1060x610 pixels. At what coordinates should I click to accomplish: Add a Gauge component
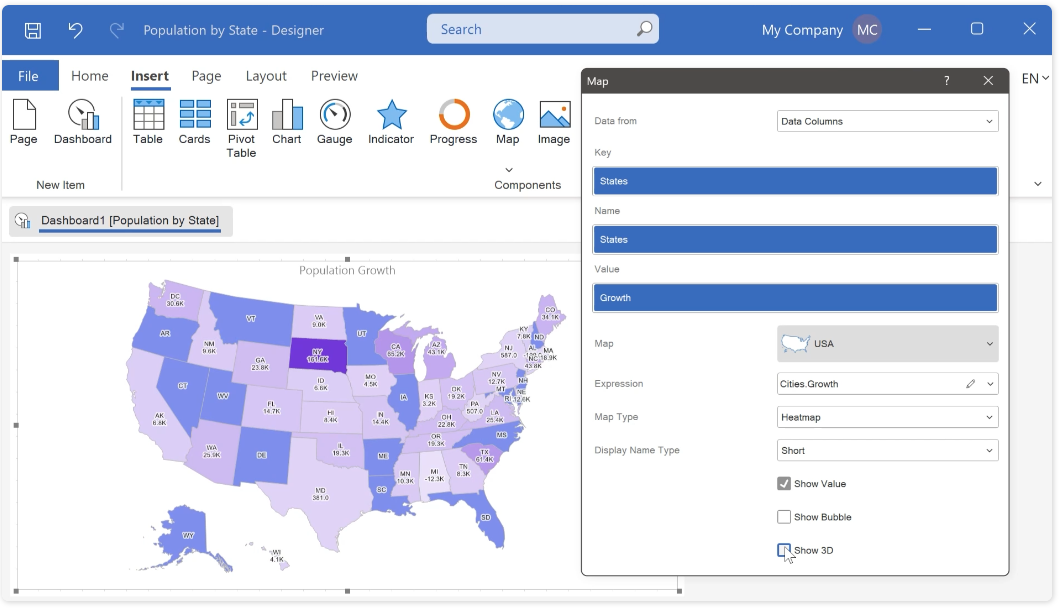[x=335, y=122]
